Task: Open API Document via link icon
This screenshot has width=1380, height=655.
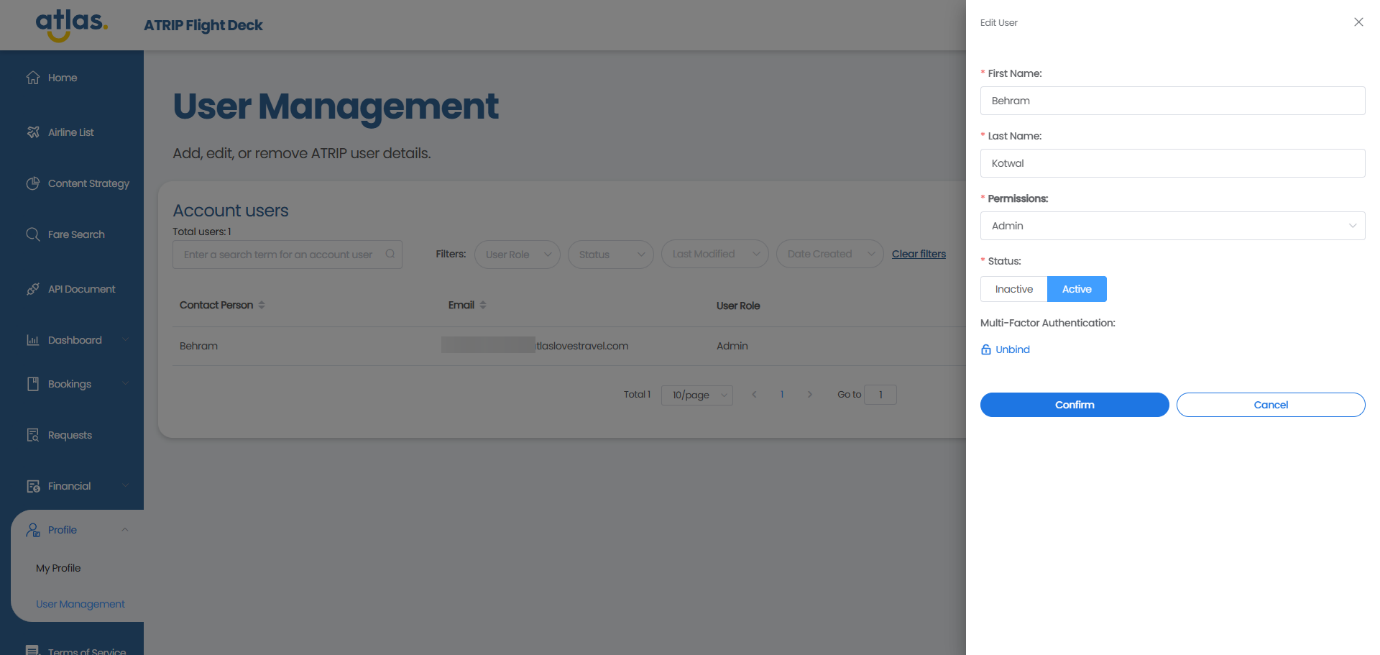Action: point(33,289)
